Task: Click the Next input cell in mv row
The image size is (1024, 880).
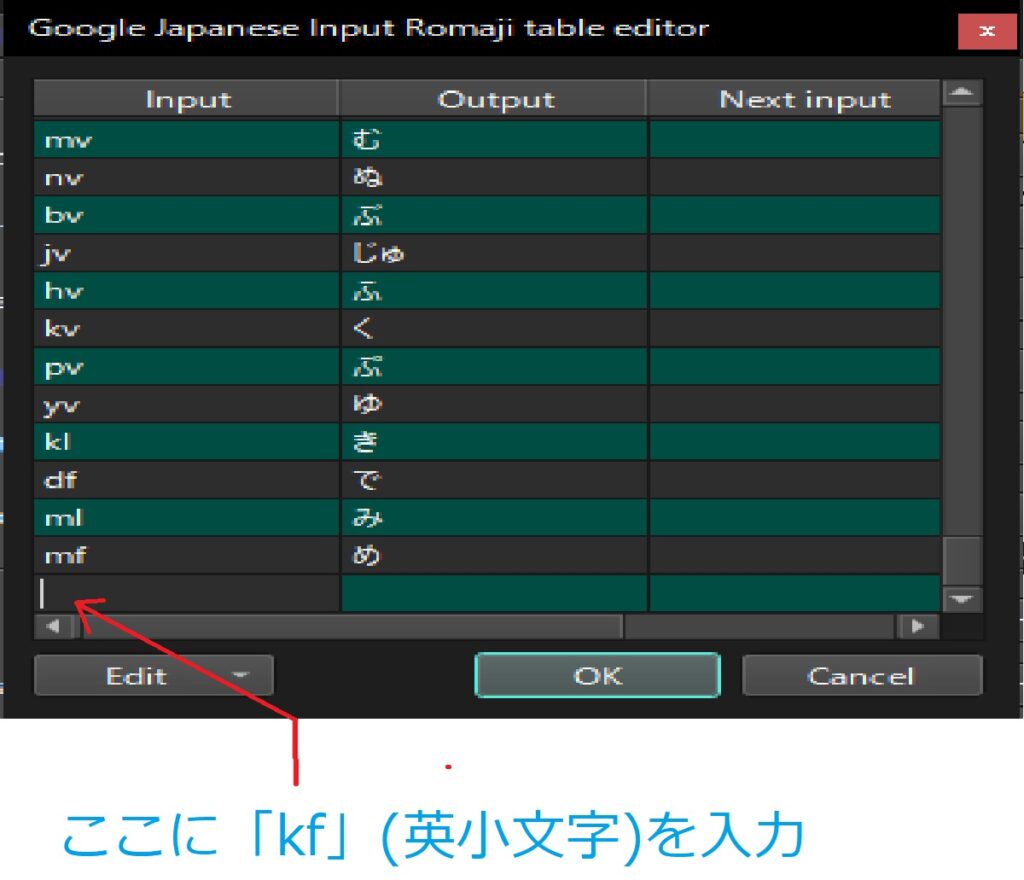Action: coord(794,139)
